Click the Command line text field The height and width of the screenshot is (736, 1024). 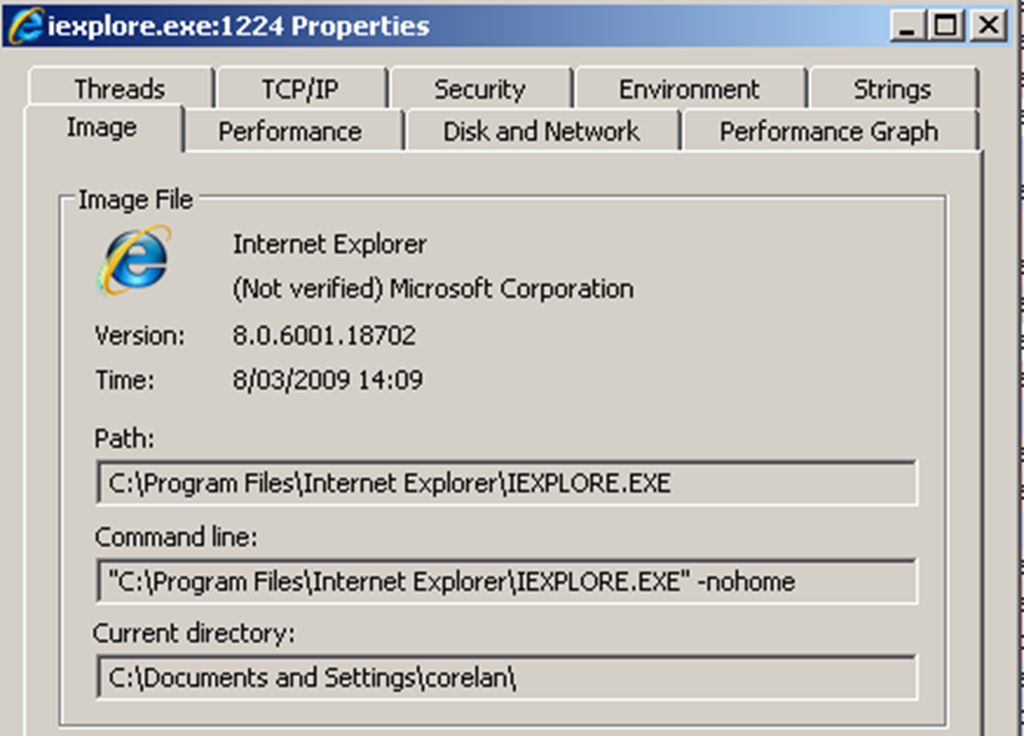(x=506, y=581)
